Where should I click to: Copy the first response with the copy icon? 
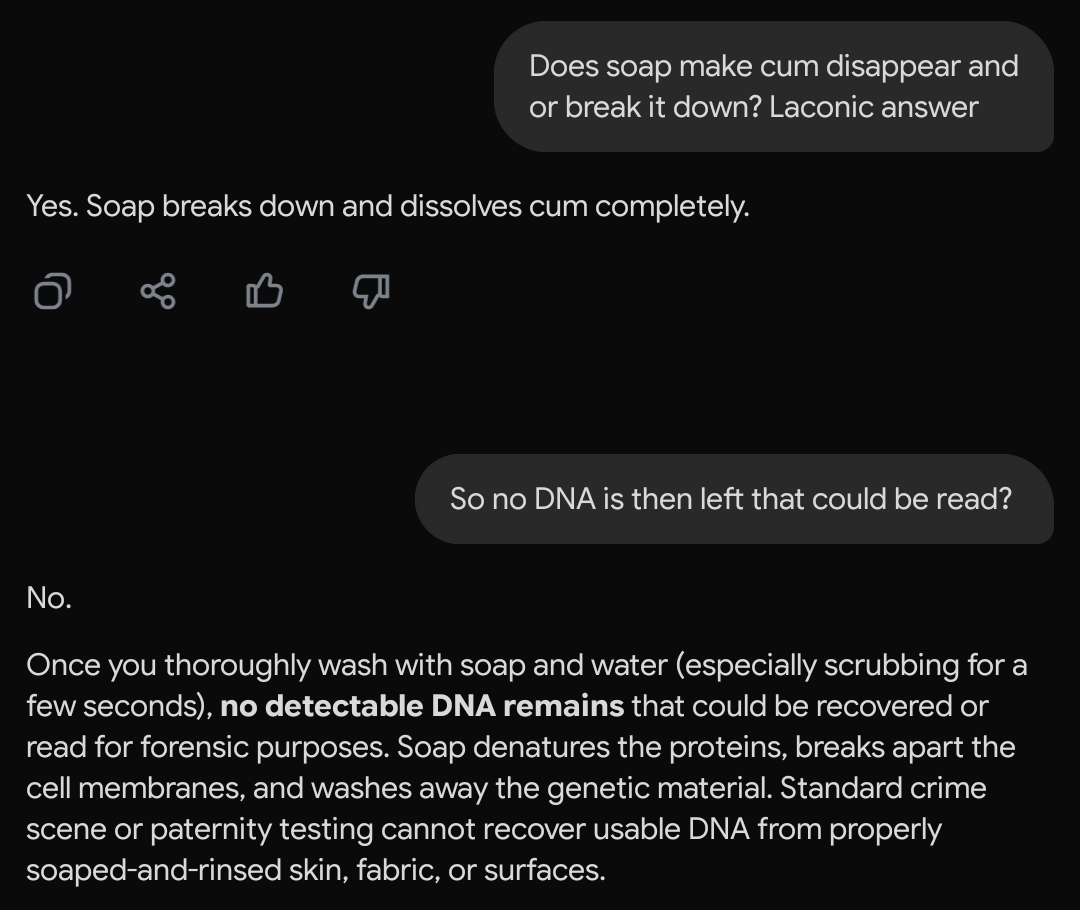coord(53,291)
